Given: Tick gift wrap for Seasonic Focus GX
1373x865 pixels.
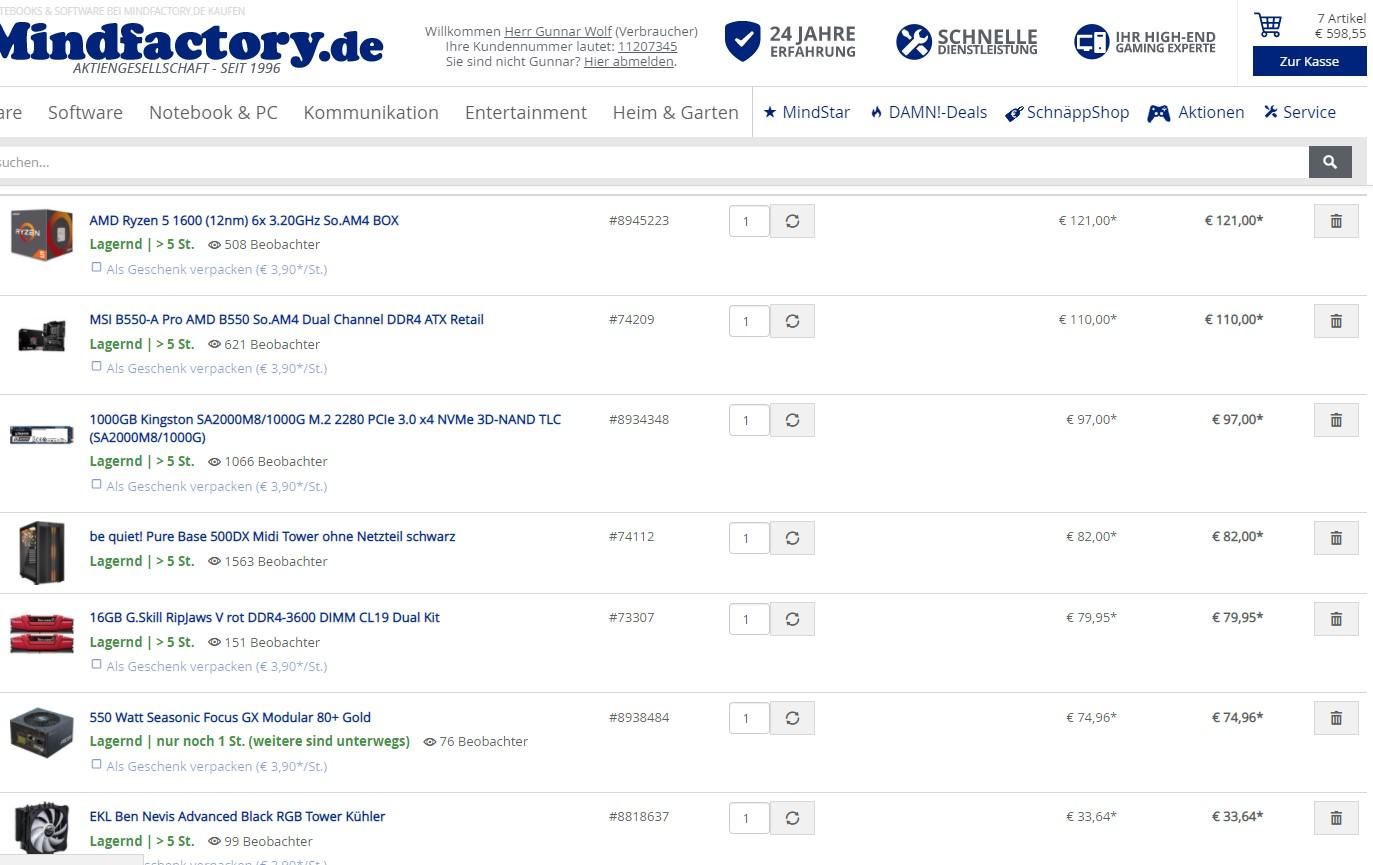Looking at the screenshot, I should point(96,764).
